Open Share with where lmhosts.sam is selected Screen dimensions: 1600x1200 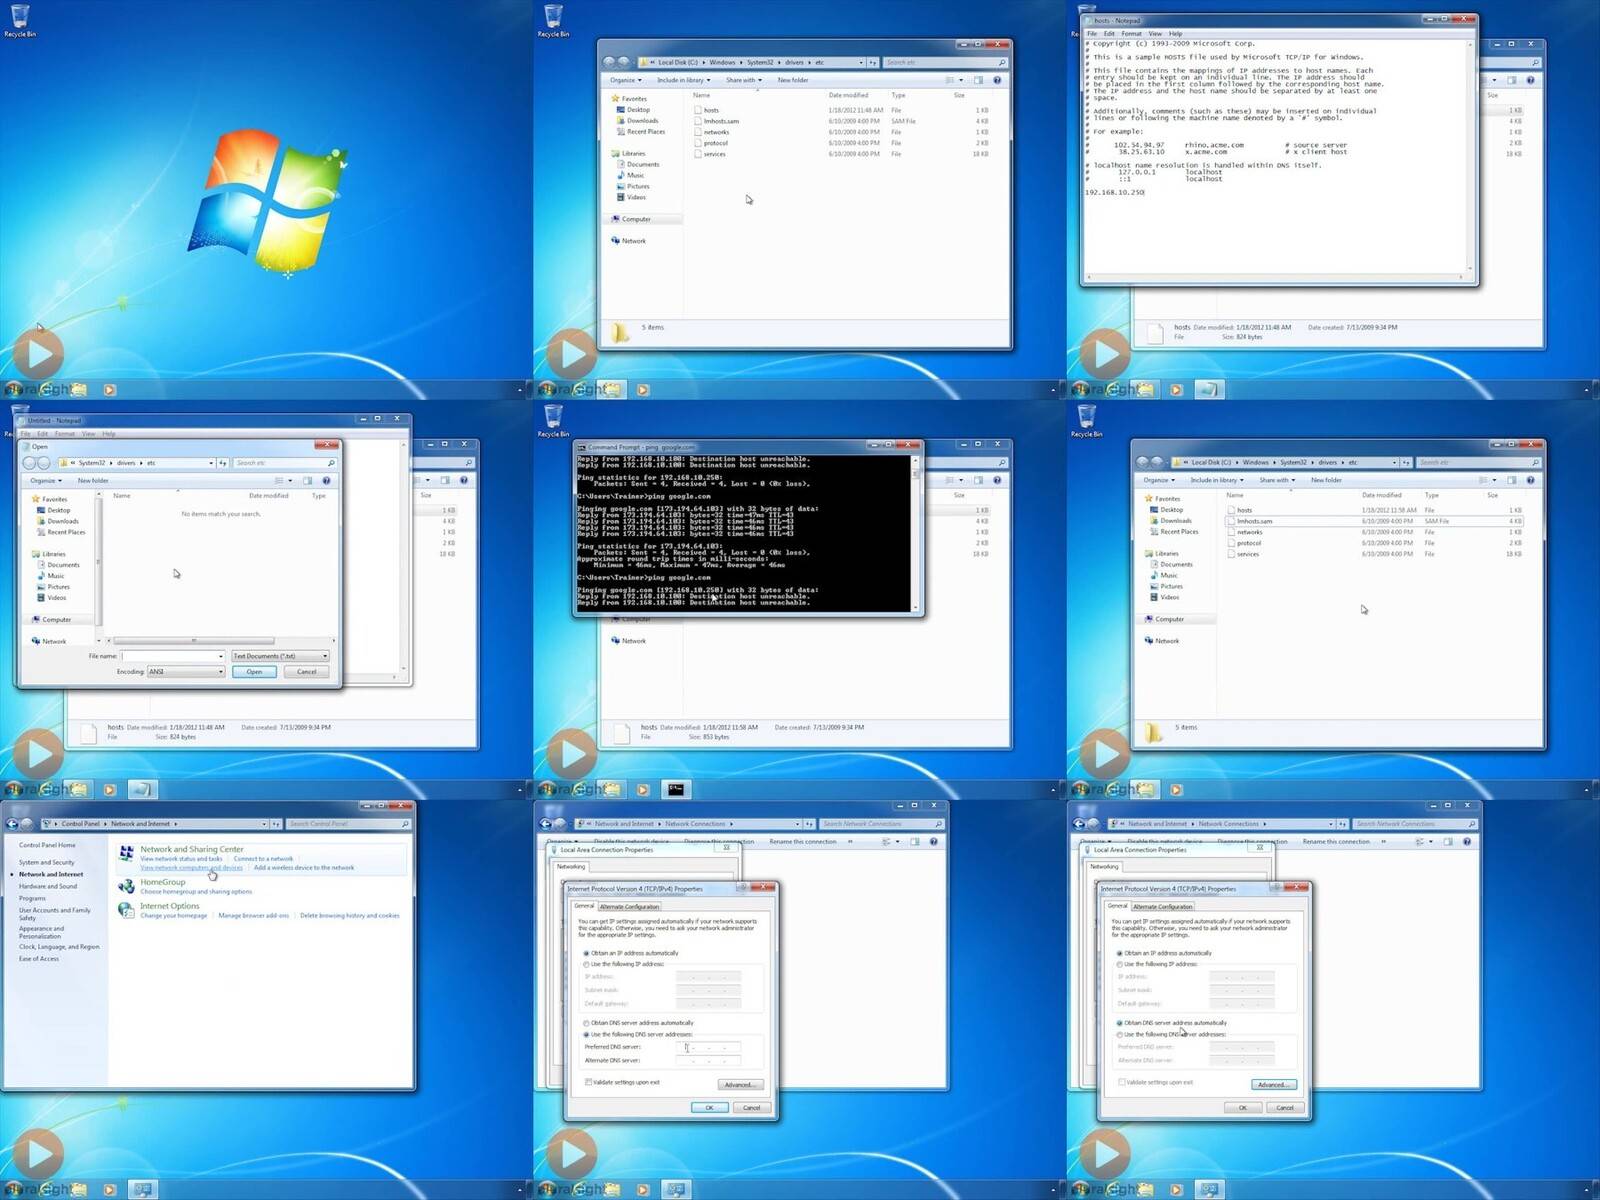(x=1277, y=480)
